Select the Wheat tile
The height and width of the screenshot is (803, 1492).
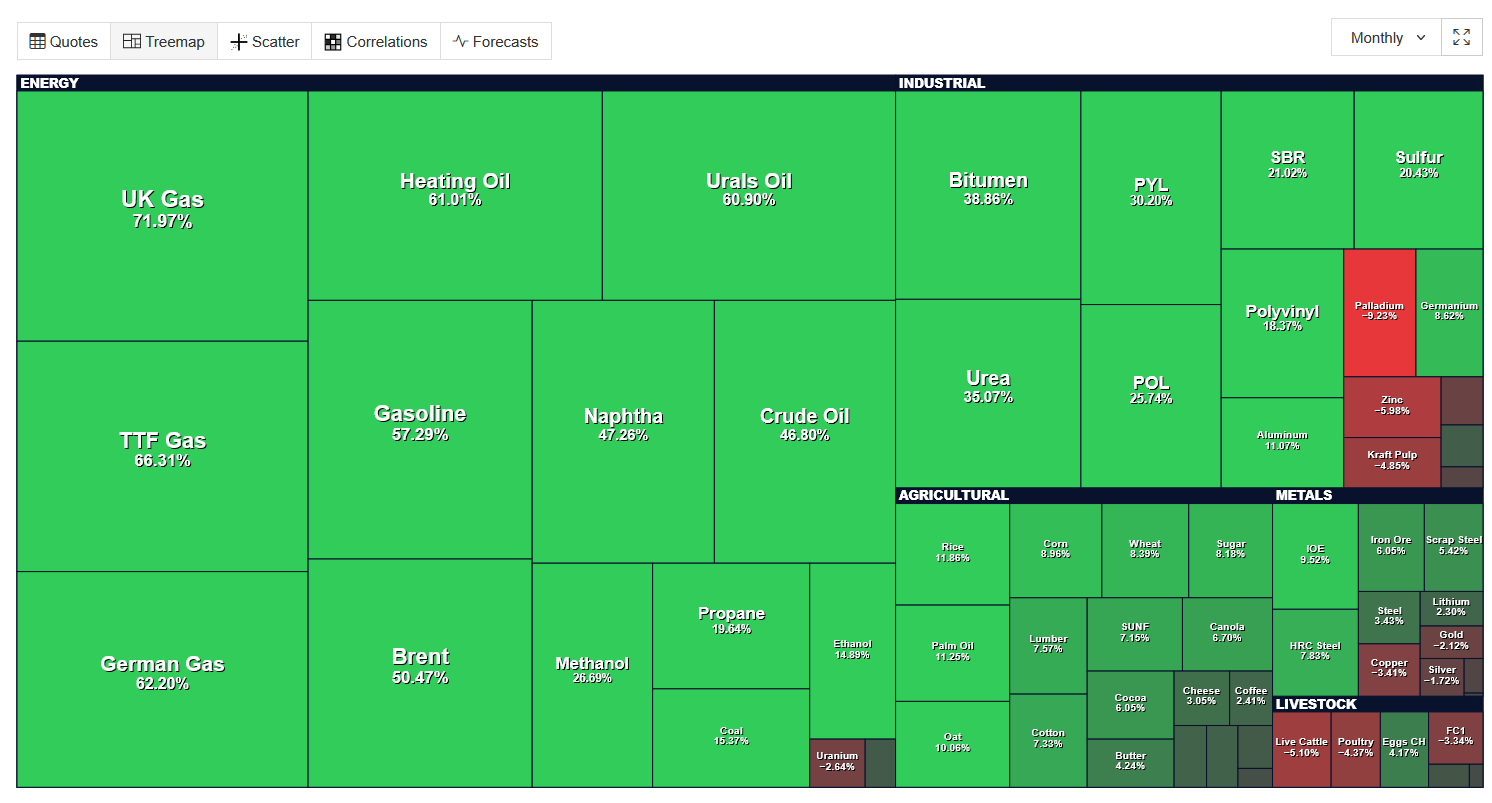(x=1145, y=551)
